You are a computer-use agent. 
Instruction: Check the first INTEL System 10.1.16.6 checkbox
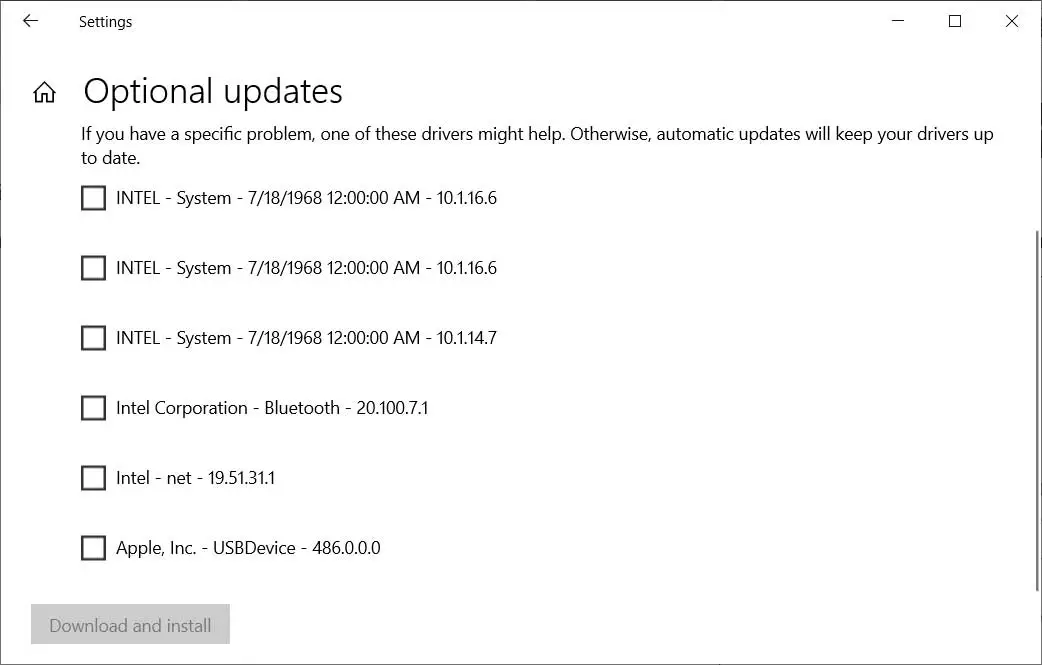[93, 198]
